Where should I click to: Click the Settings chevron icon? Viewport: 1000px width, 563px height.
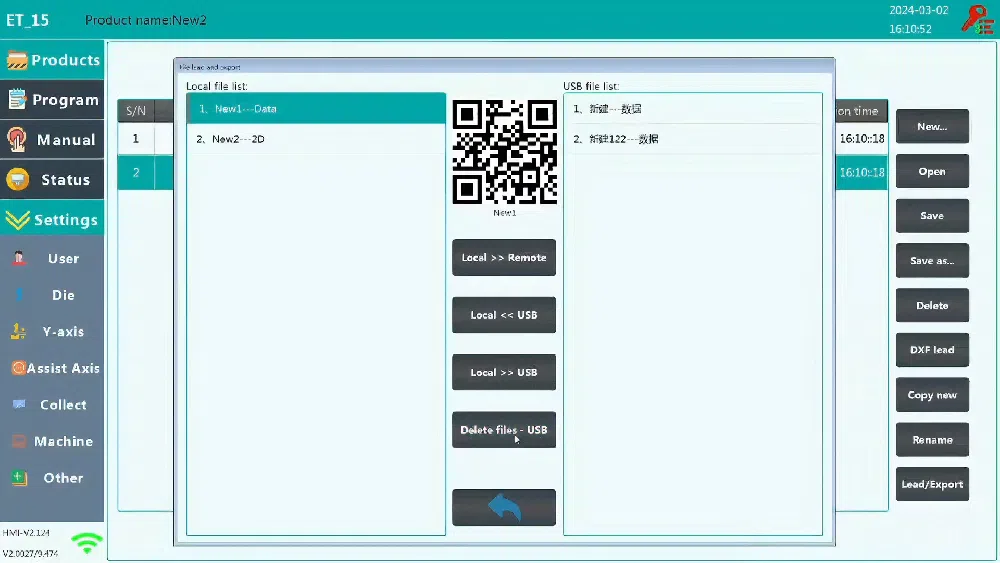point(17,220)
